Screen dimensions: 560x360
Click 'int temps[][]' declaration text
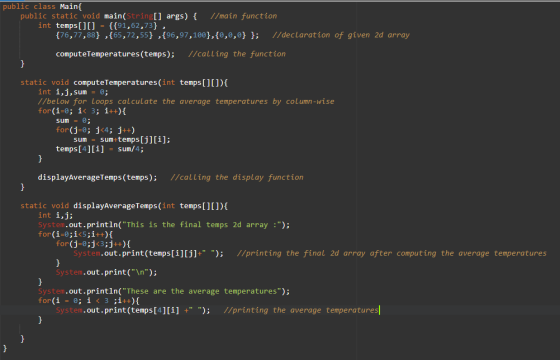coord(66,26)
